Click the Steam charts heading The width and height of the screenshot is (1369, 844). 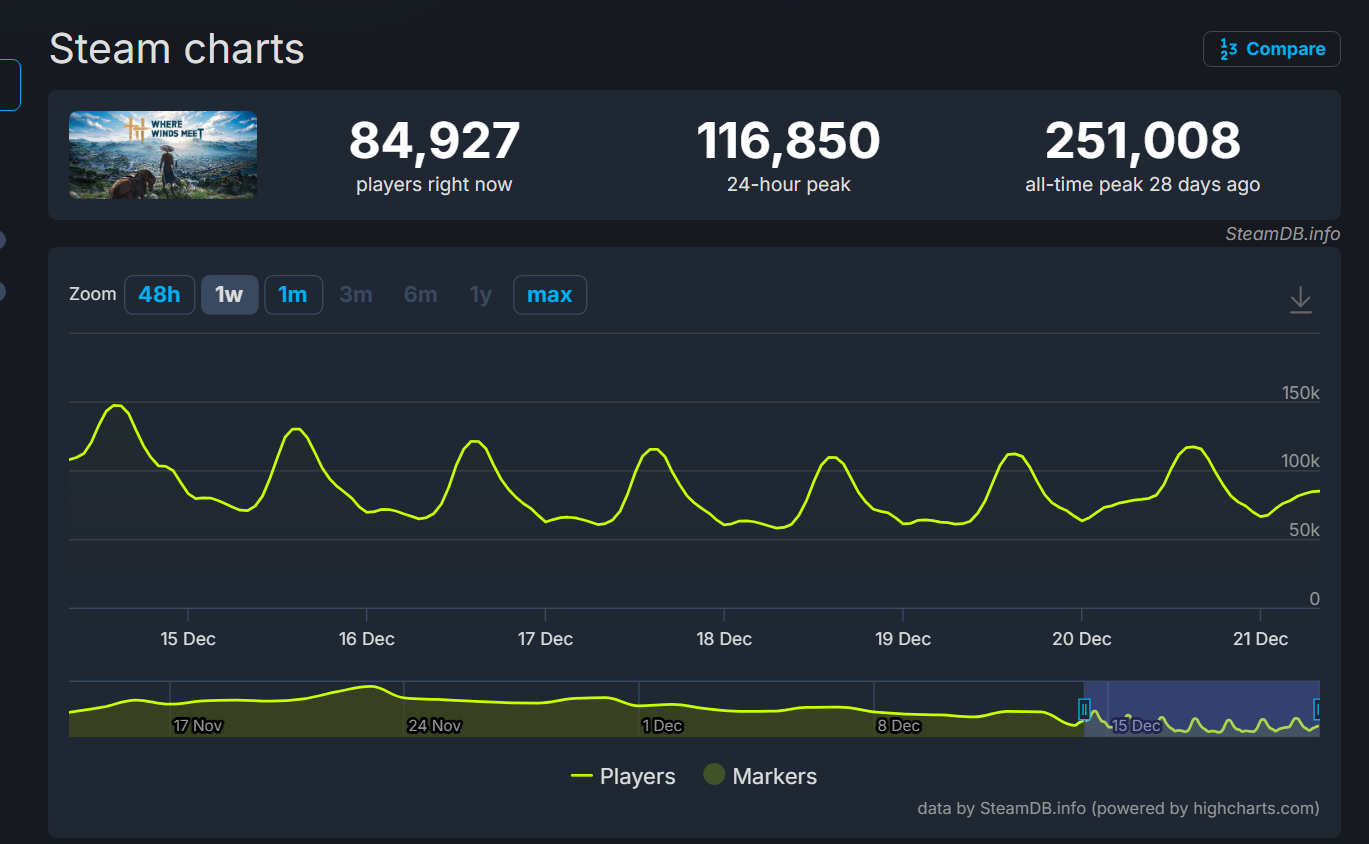click(x=177, y=49)
